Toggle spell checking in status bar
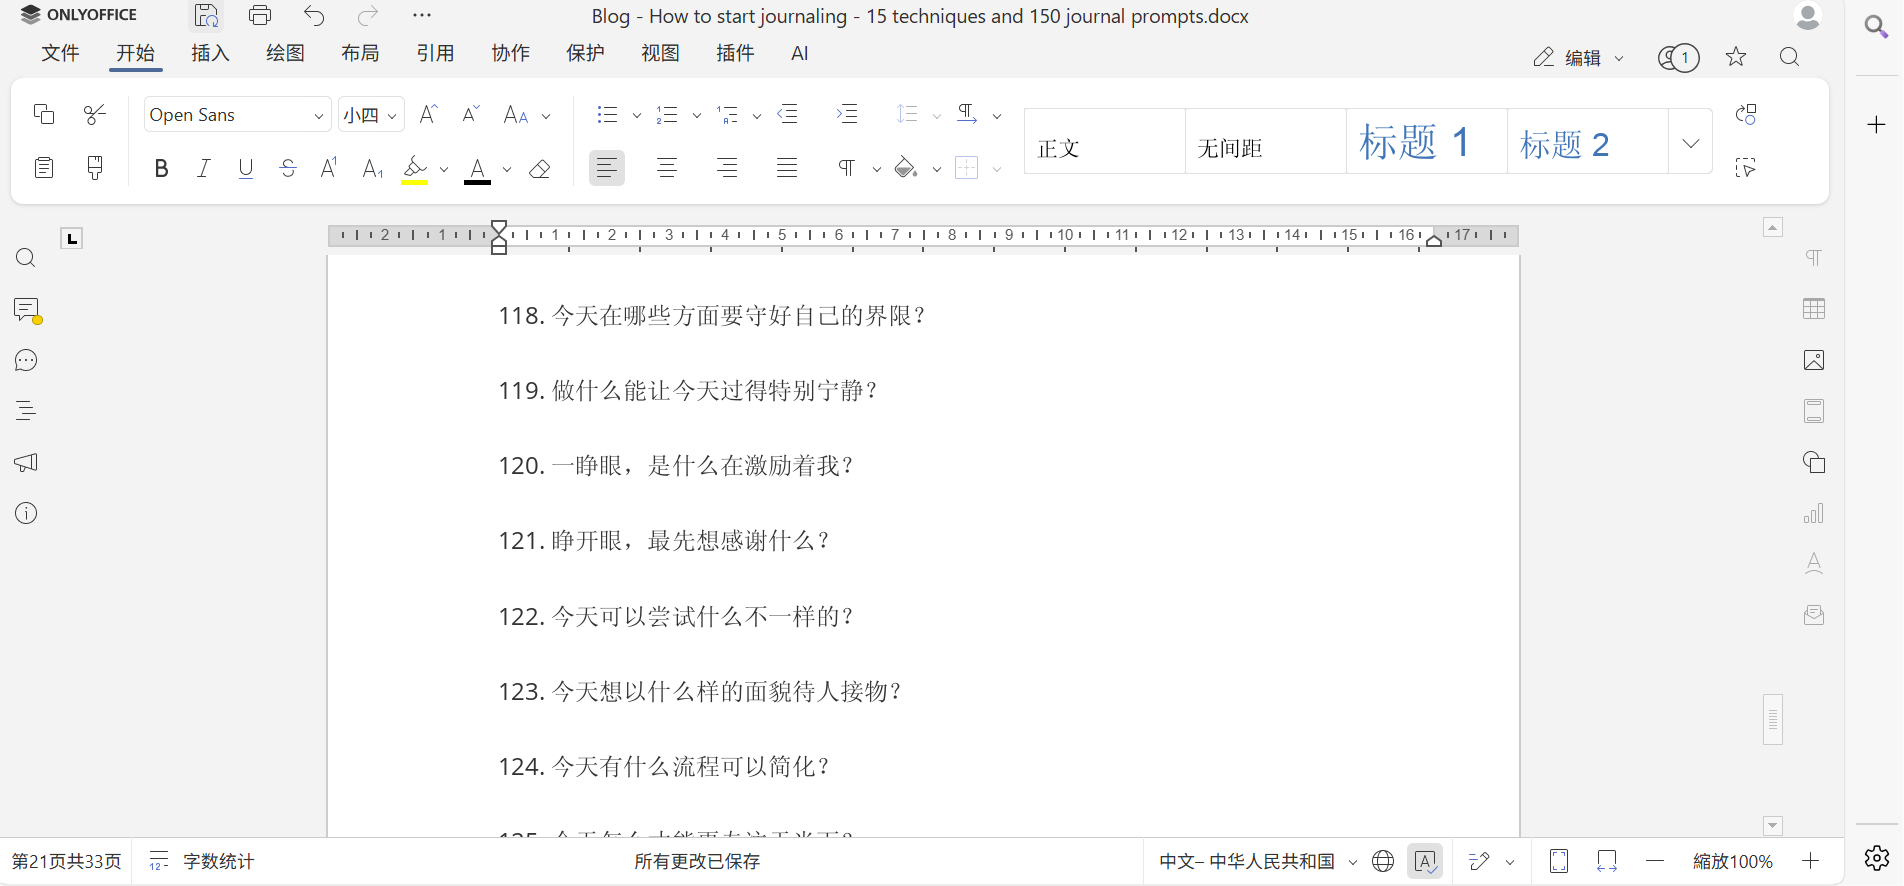This screenshot has width=1904, height=886. [x=1425, y=861]
